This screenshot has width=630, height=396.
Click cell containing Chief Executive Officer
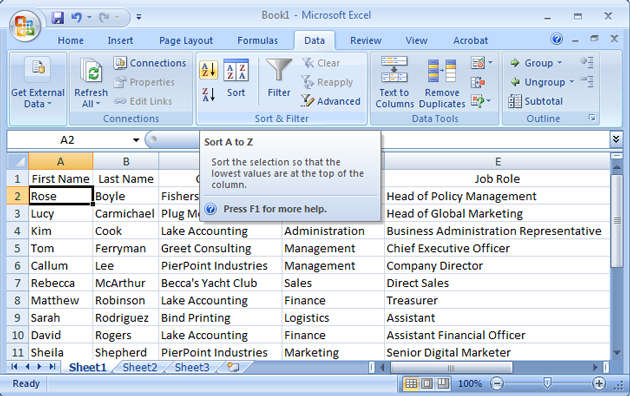click(497, 248)
